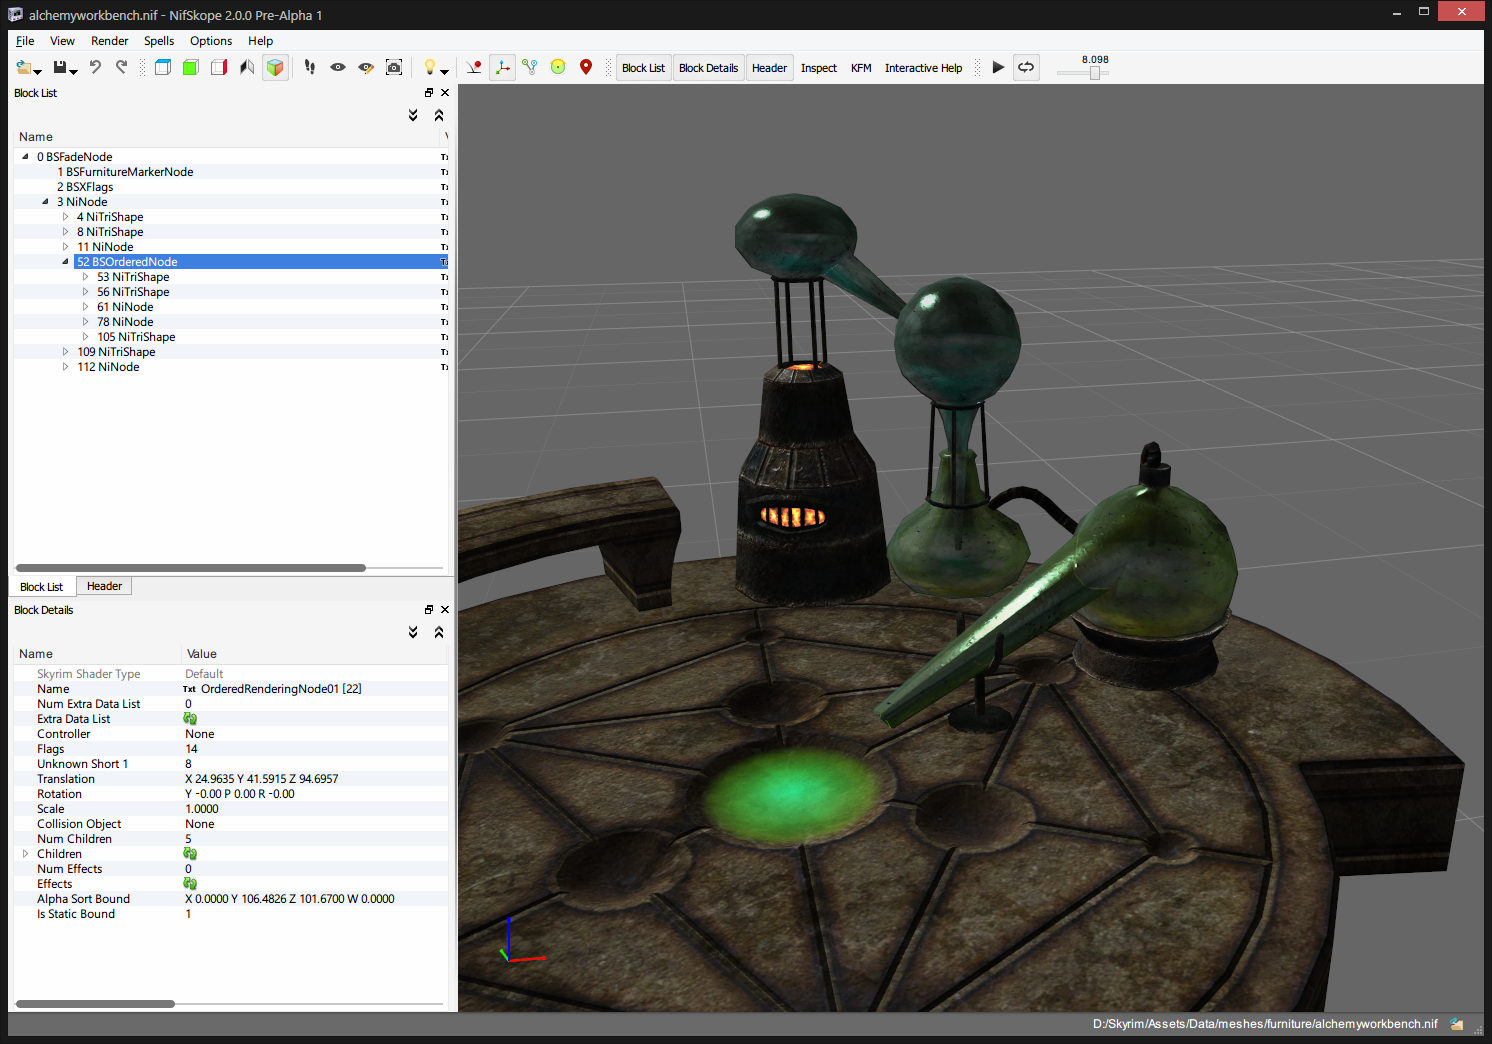Expand the 61 NiNode tree item
This screenshot has width=1492, height=1044.
coord(86,307)
